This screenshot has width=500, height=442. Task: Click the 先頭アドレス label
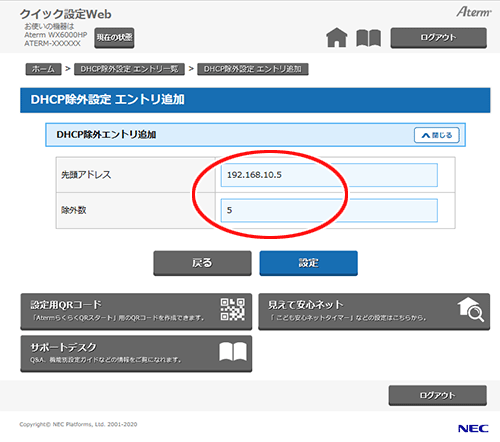[86, 175]
